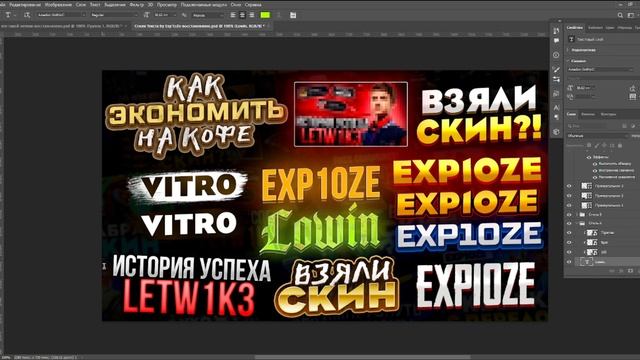Align text right in options bar
The height and width of the screenshot is (360, 640).
(252, 15)
